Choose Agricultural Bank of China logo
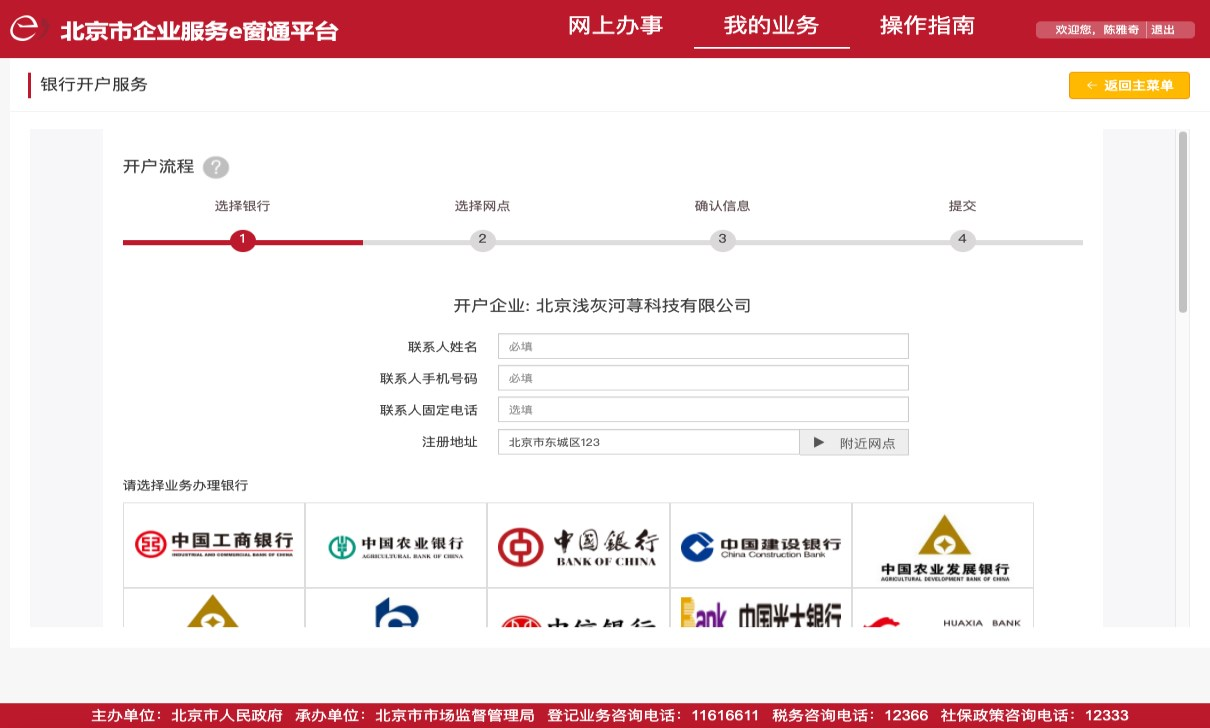This screenshot has width=1210, height=728. point(396,545)
